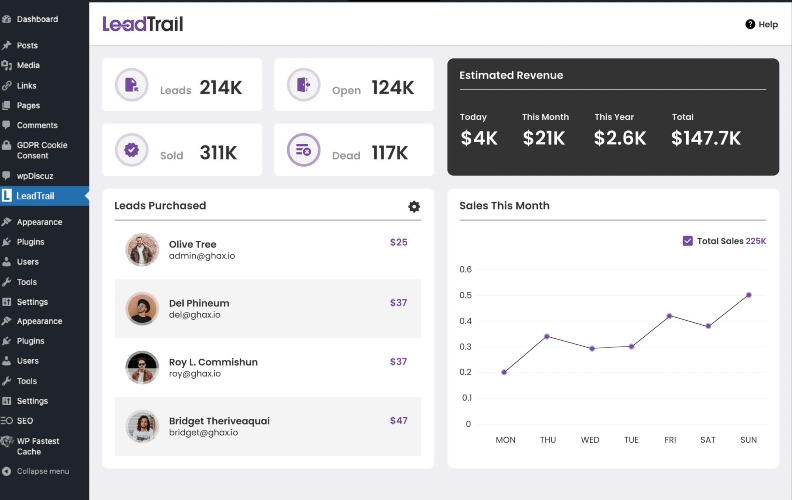
Task: Click the Collapse menu arrow icon
Action: (x=6, y=471)
